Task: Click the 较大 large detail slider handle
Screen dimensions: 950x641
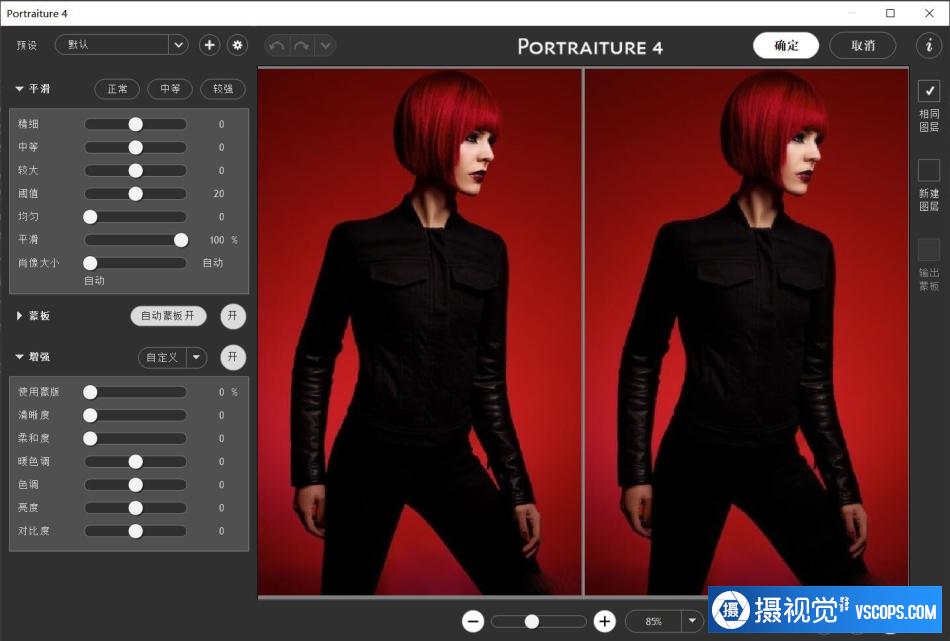Action: click(136, 171)
